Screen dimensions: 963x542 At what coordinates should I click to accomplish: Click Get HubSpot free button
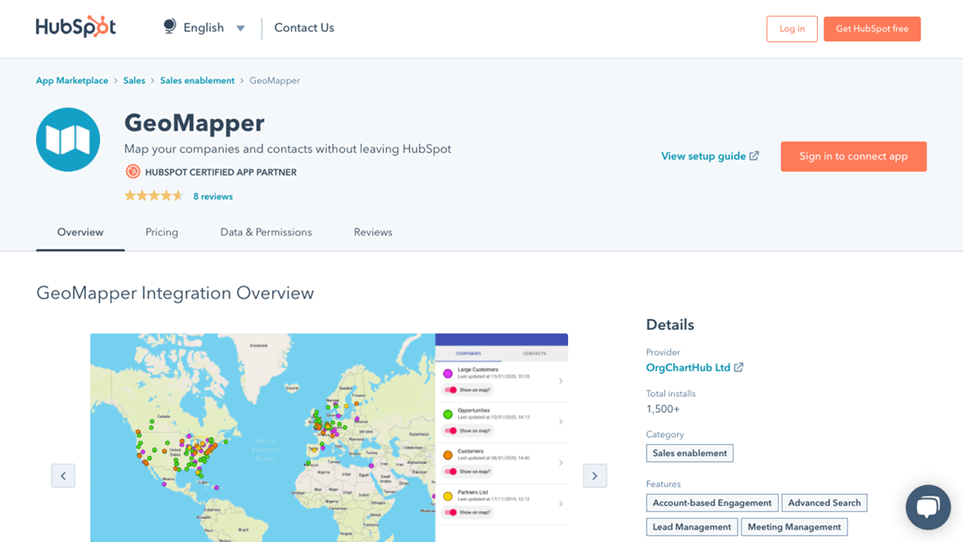[872, 29]
